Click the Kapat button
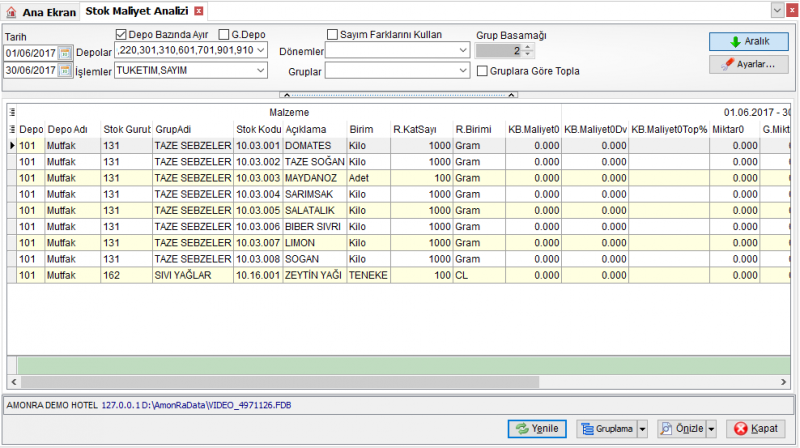 755,429
